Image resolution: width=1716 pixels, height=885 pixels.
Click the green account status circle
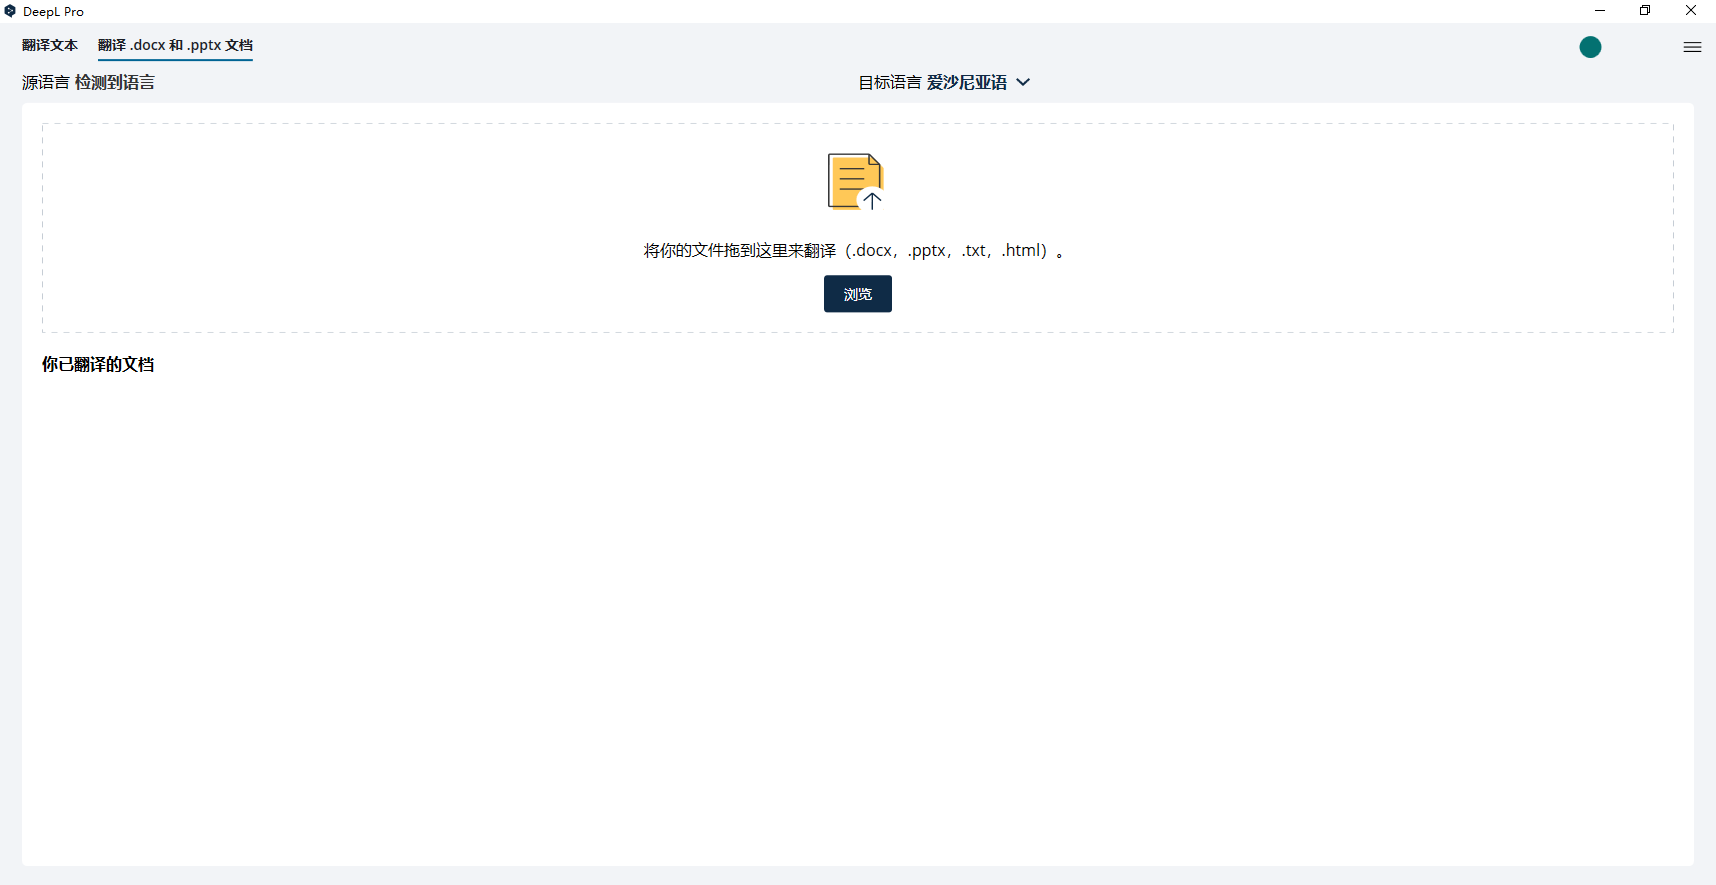click(1590, 47)
